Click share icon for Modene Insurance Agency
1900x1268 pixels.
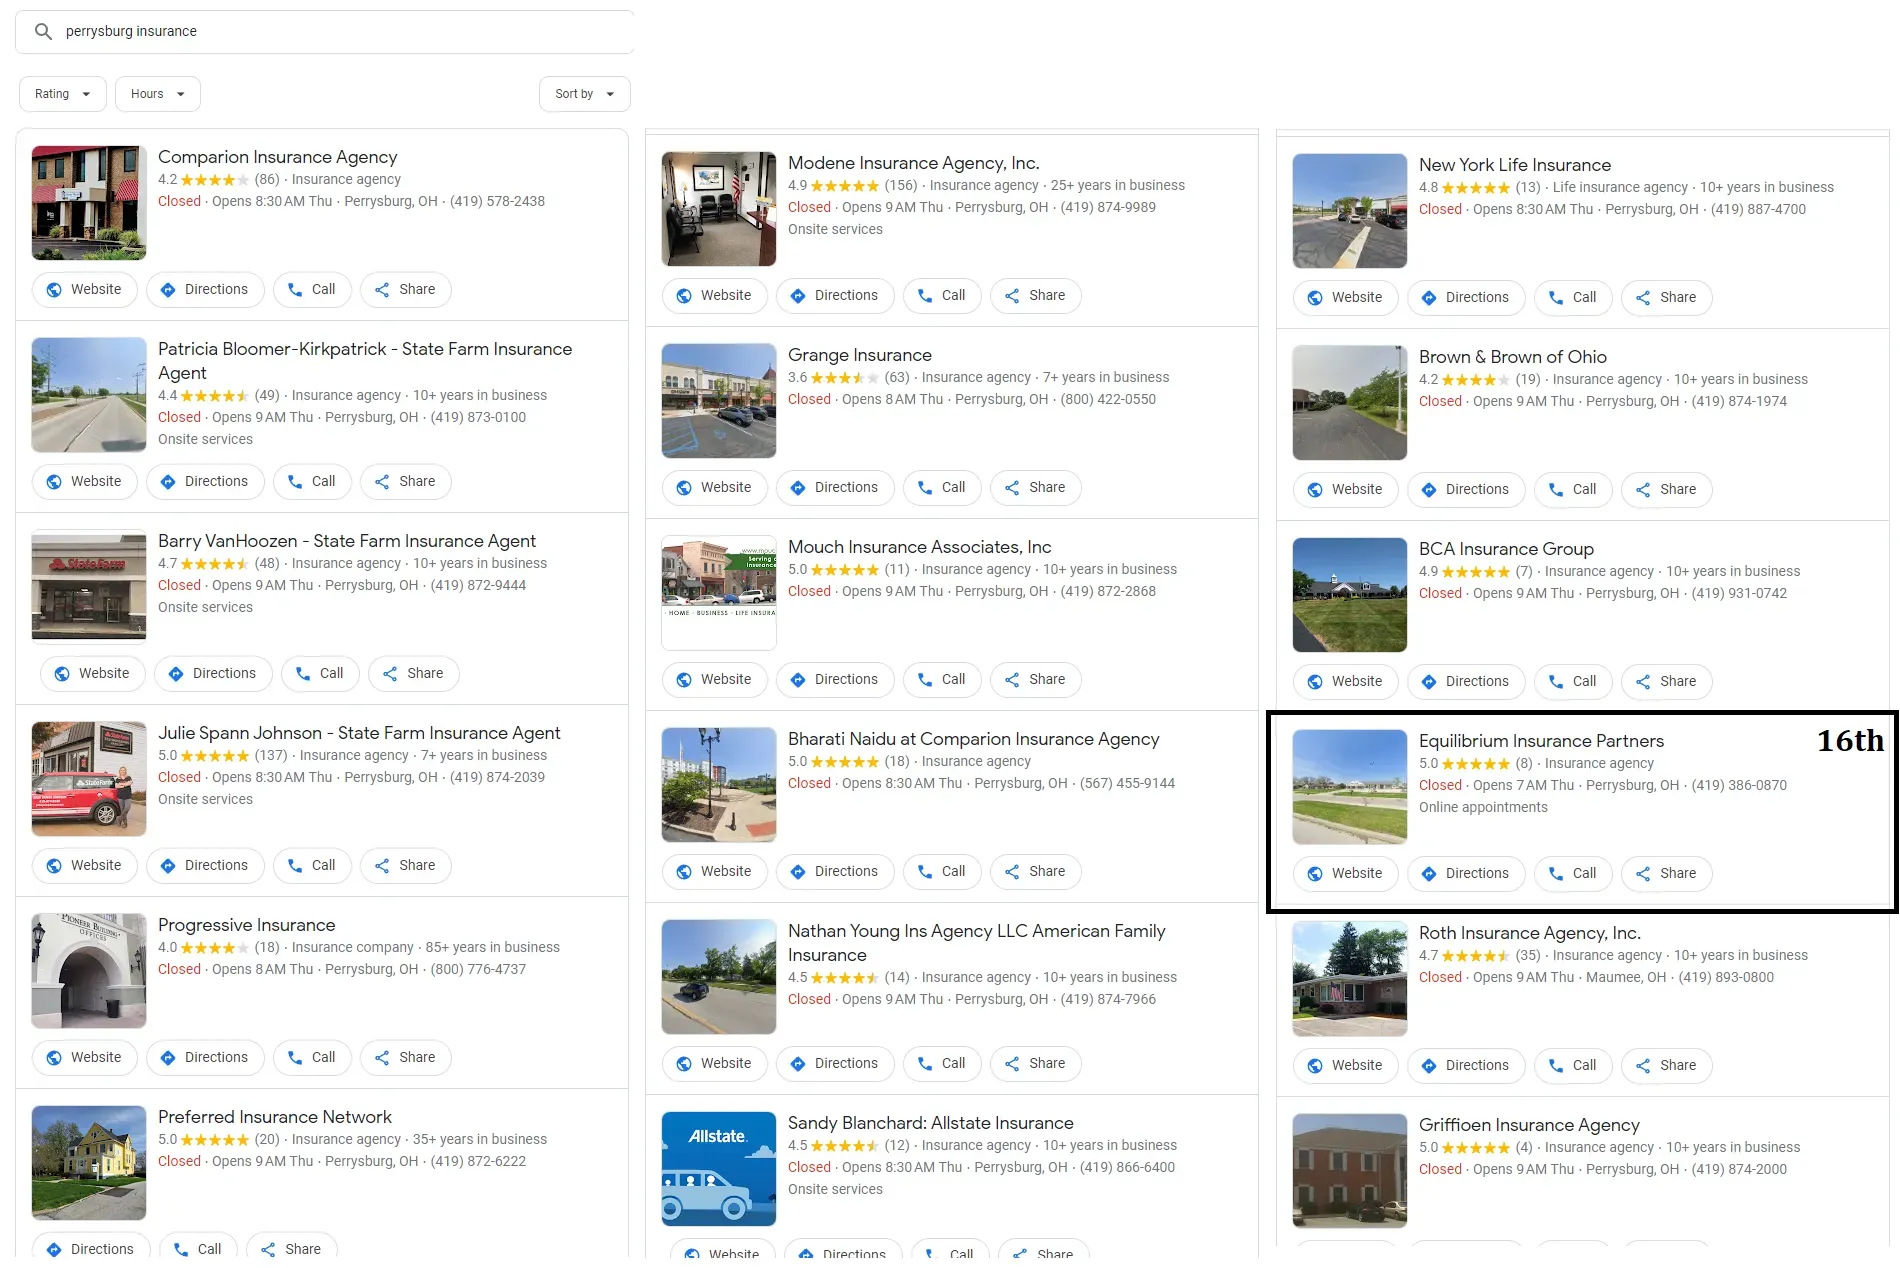[x=1012, y=296]
